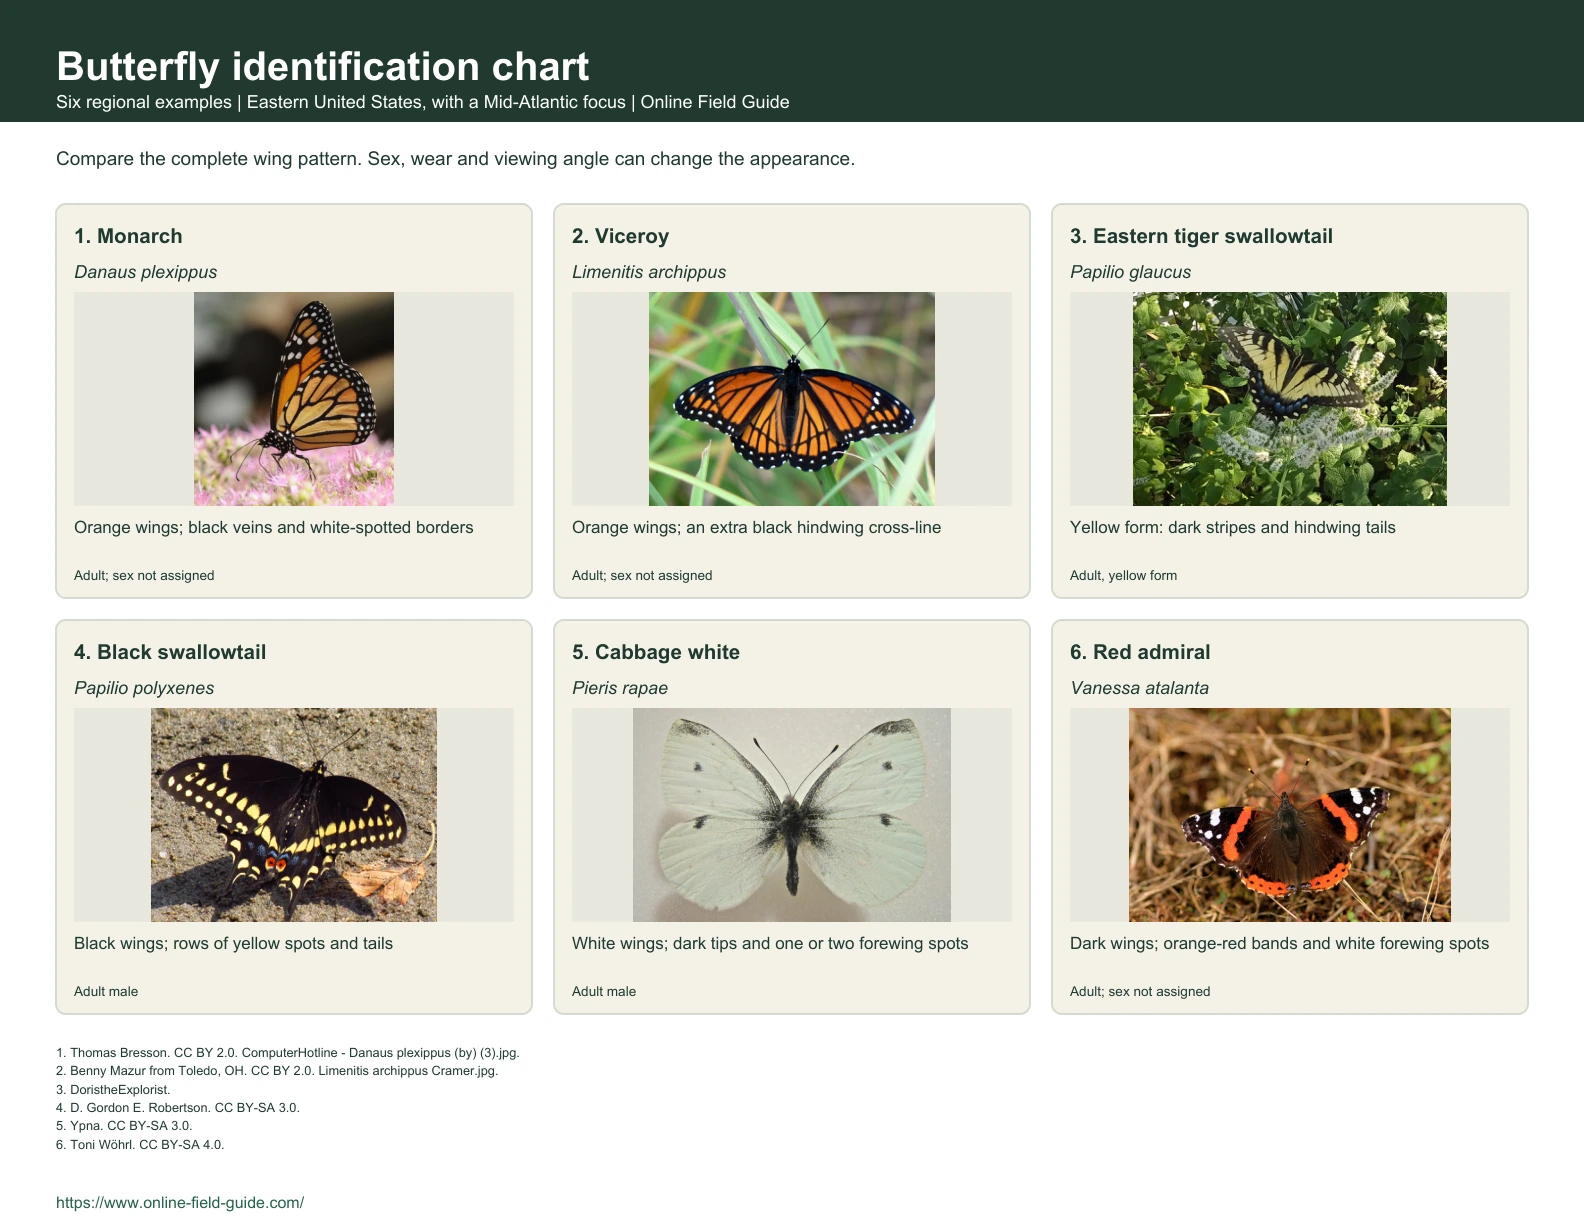Click credit line 4 D. Gordon E. Robertson
The height and width of the screenshot is (1224, 1584).
click(x=178, y=1107)
